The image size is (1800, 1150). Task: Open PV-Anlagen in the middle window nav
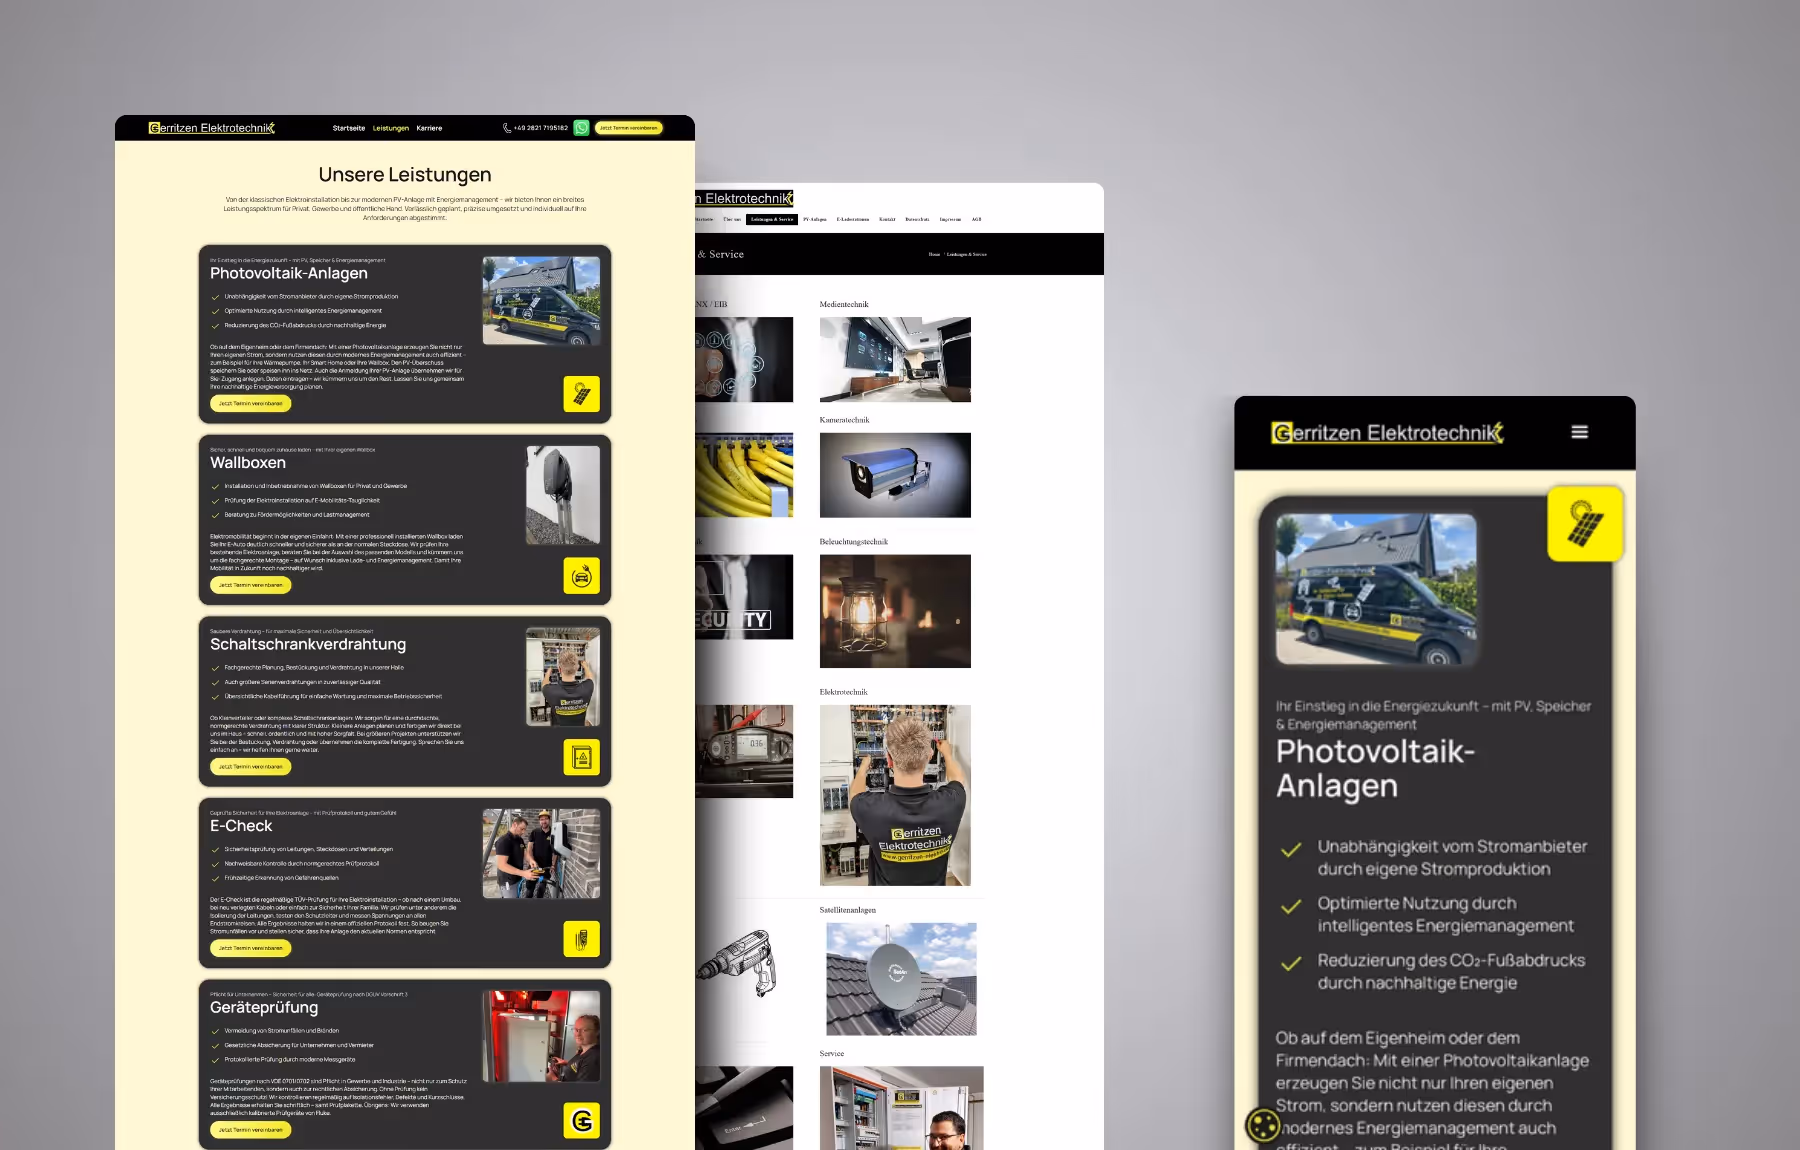pos(815,219)
